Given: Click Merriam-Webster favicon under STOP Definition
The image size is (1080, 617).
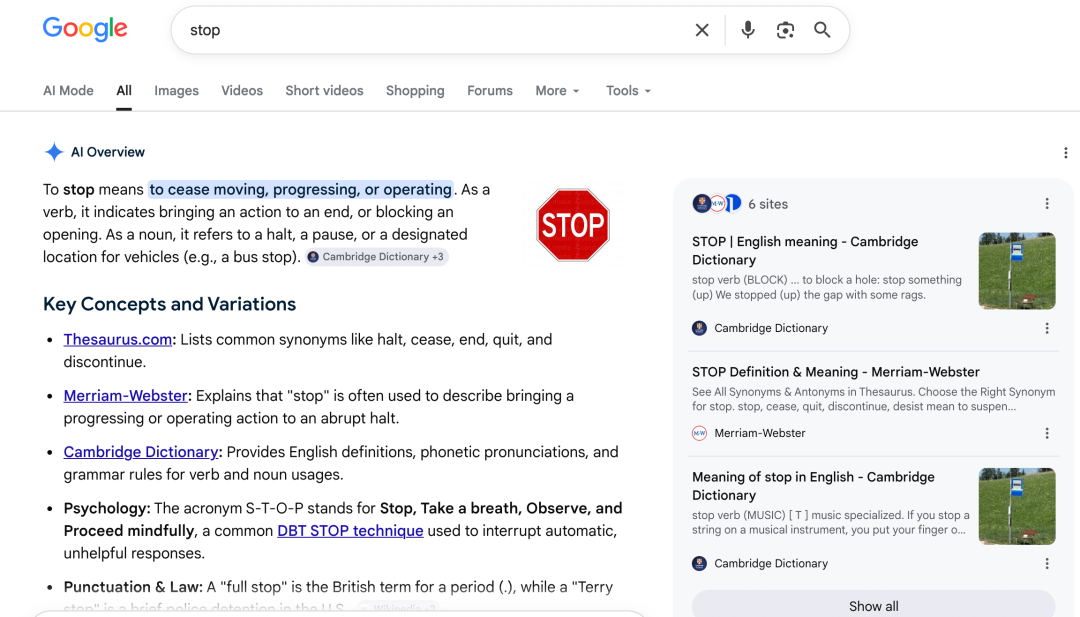Looking at the screenshot, I should coord(699,433).
